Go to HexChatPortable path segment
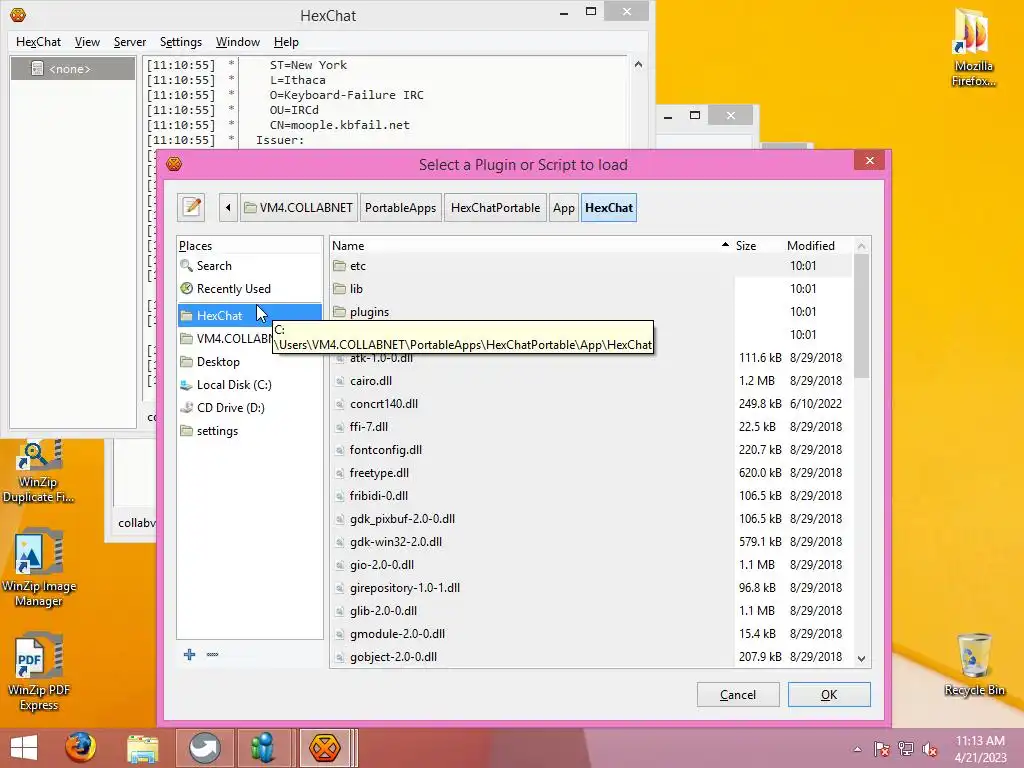Image resolution: width=1024 pixels, height=768 pixels. point(495,208)
